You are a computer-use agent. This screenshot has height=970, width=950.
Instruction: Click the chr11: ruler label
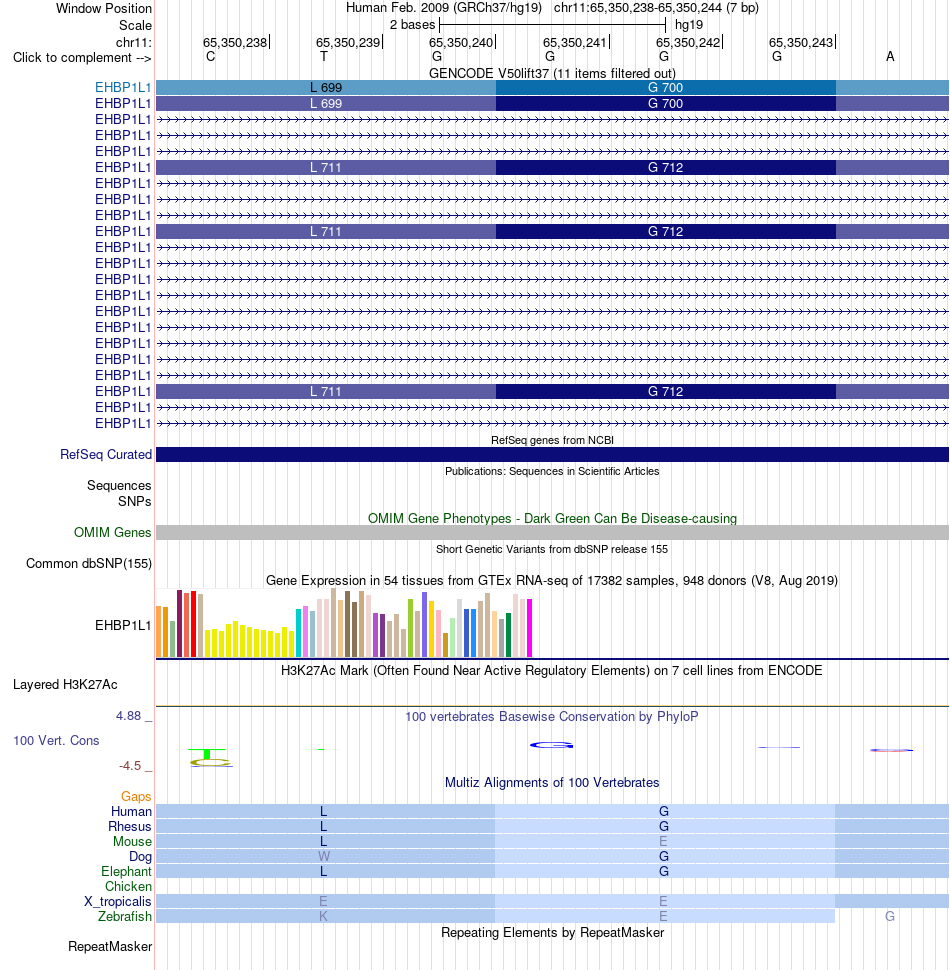(x=133, y=43)
